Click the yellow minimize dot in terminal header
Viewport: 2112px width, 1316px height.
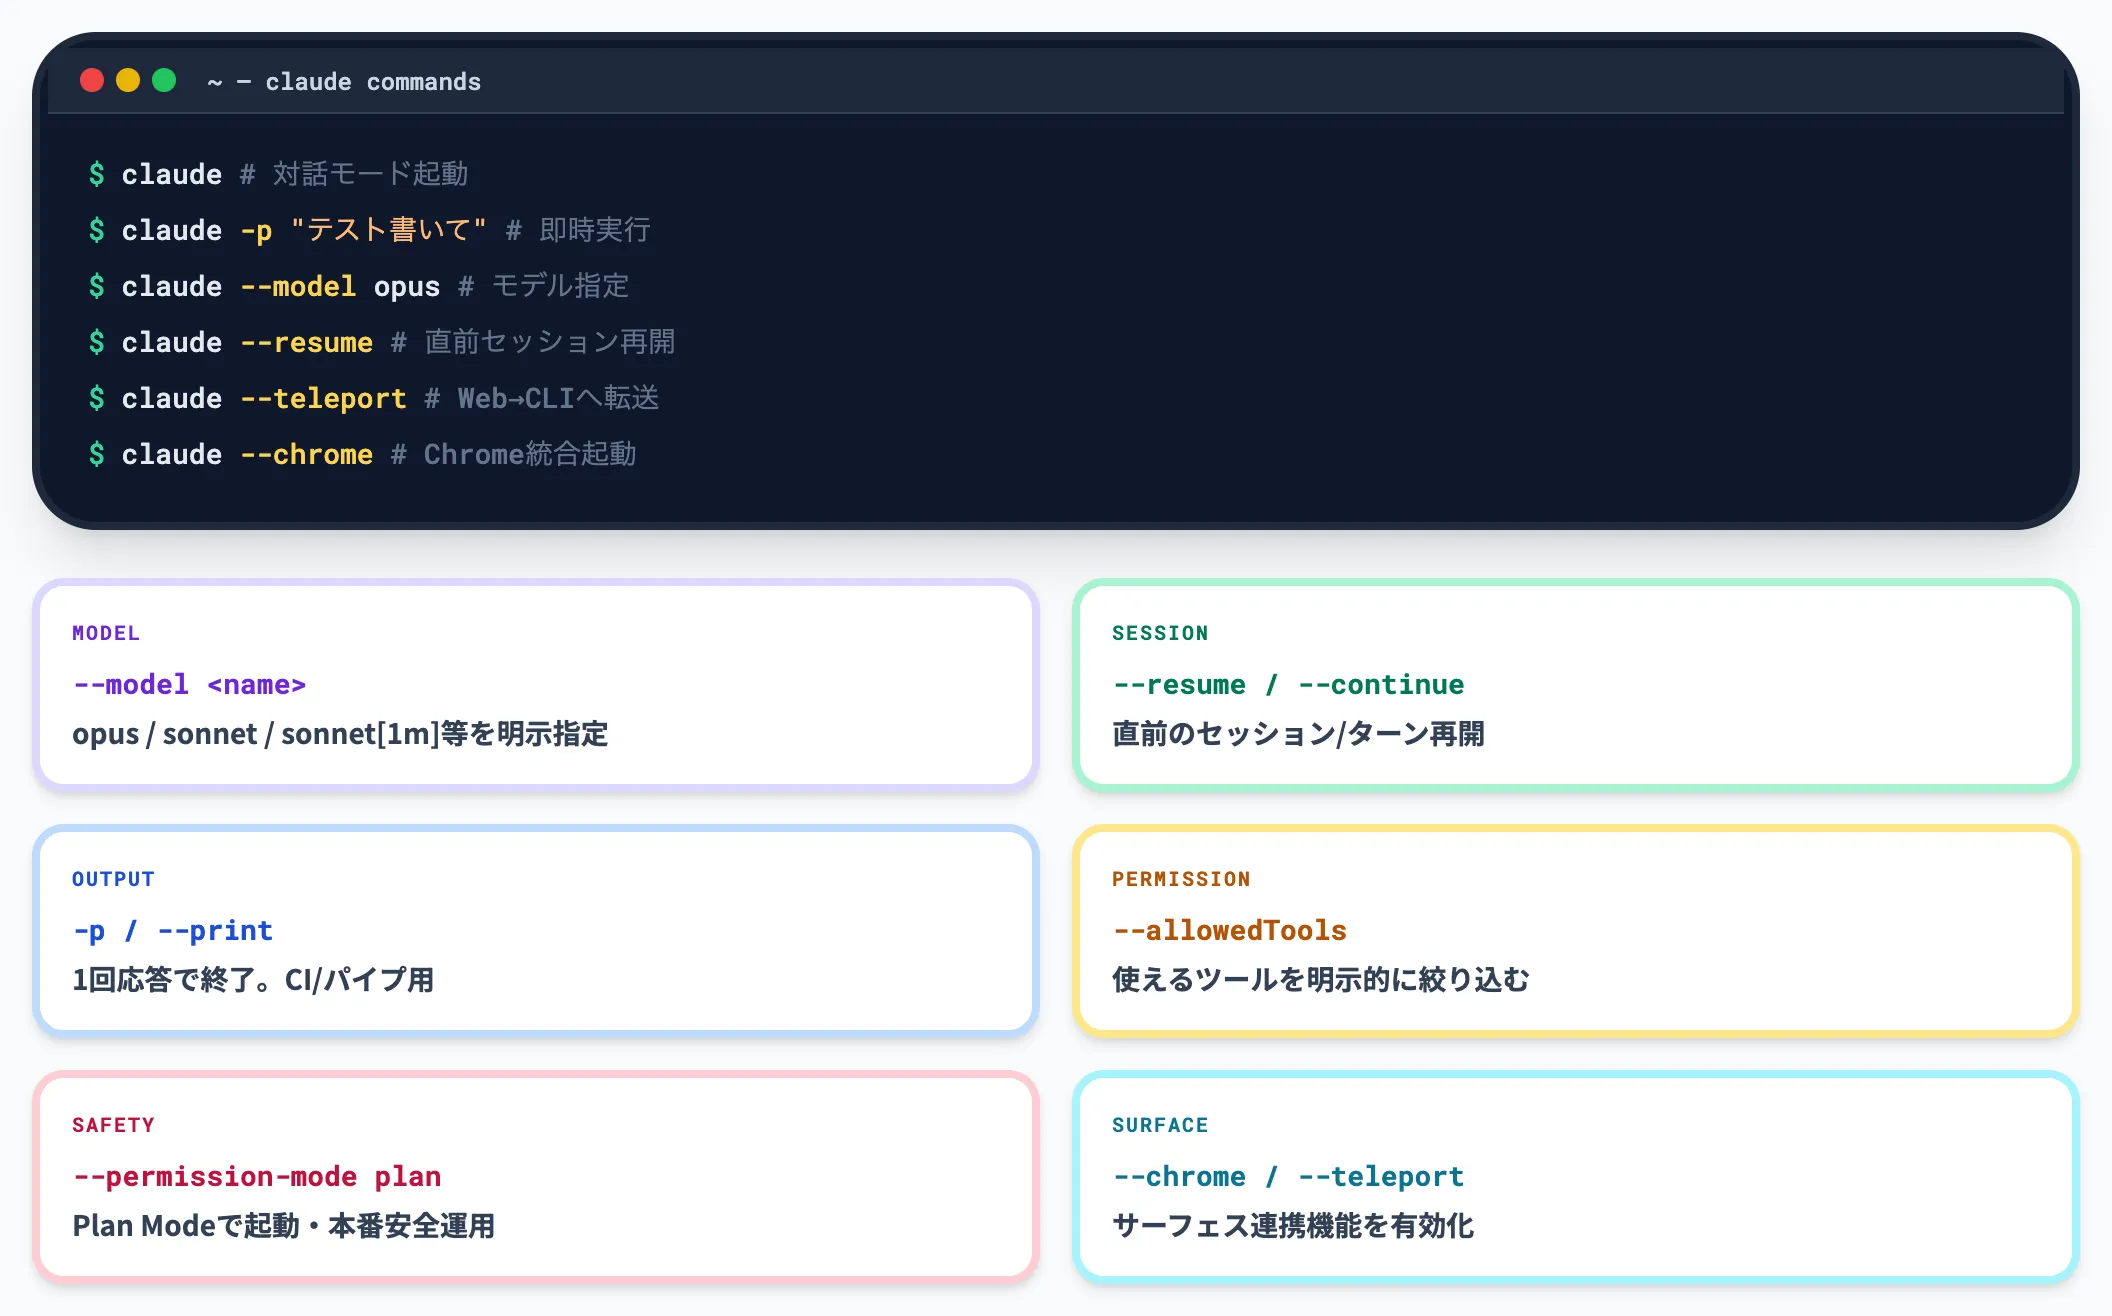click(128, 80)
